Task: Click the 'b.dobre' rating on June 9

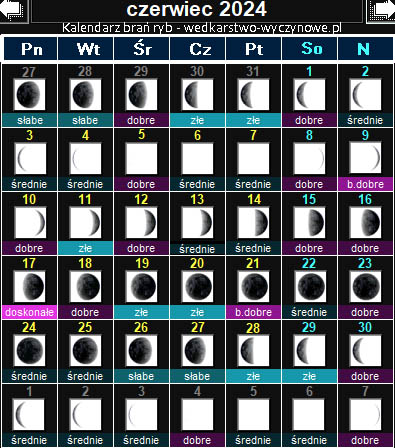Action: [365, 184]
